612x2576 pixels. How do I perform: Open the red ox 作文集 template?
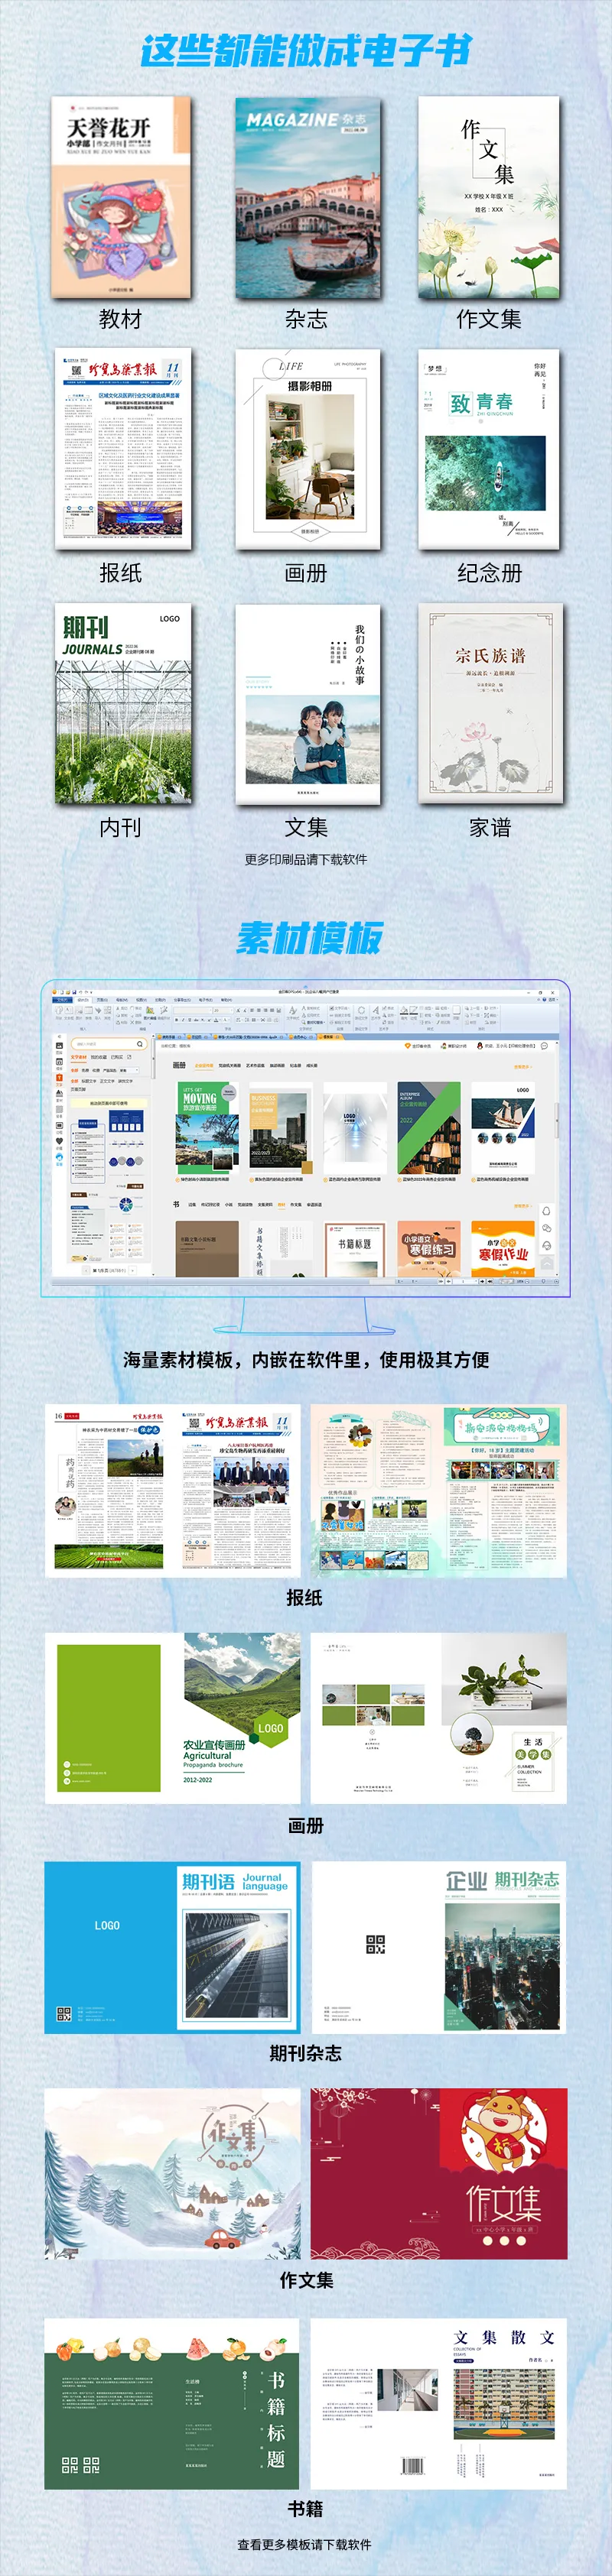(439, 2173)
